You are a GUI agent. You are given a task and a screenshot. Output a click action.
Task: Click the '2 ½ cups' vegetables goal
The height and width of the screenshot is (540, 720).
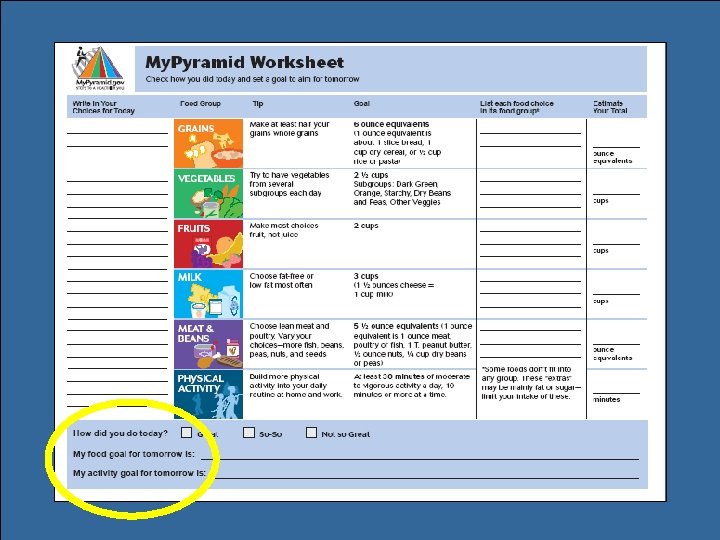click(x=371, y=175)
